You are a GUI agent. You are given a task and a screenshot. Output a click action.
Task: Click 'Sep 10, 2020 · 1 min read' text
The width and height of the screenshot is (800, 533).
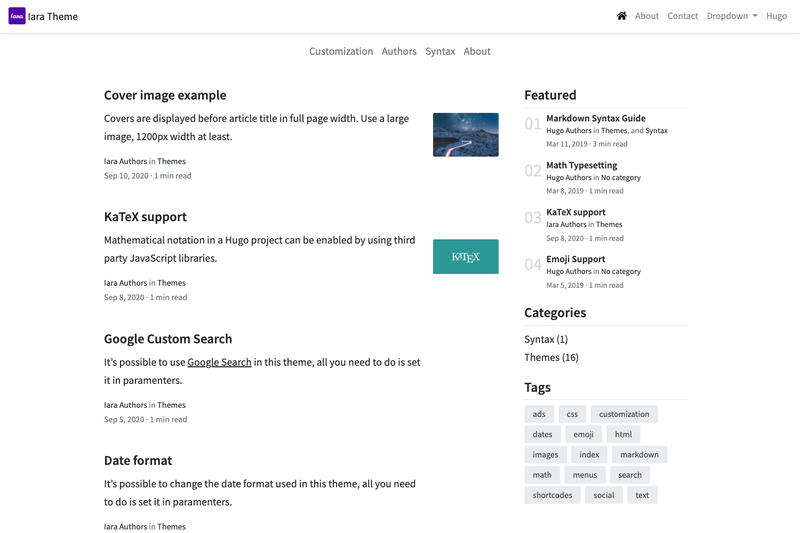coord(147,176)
